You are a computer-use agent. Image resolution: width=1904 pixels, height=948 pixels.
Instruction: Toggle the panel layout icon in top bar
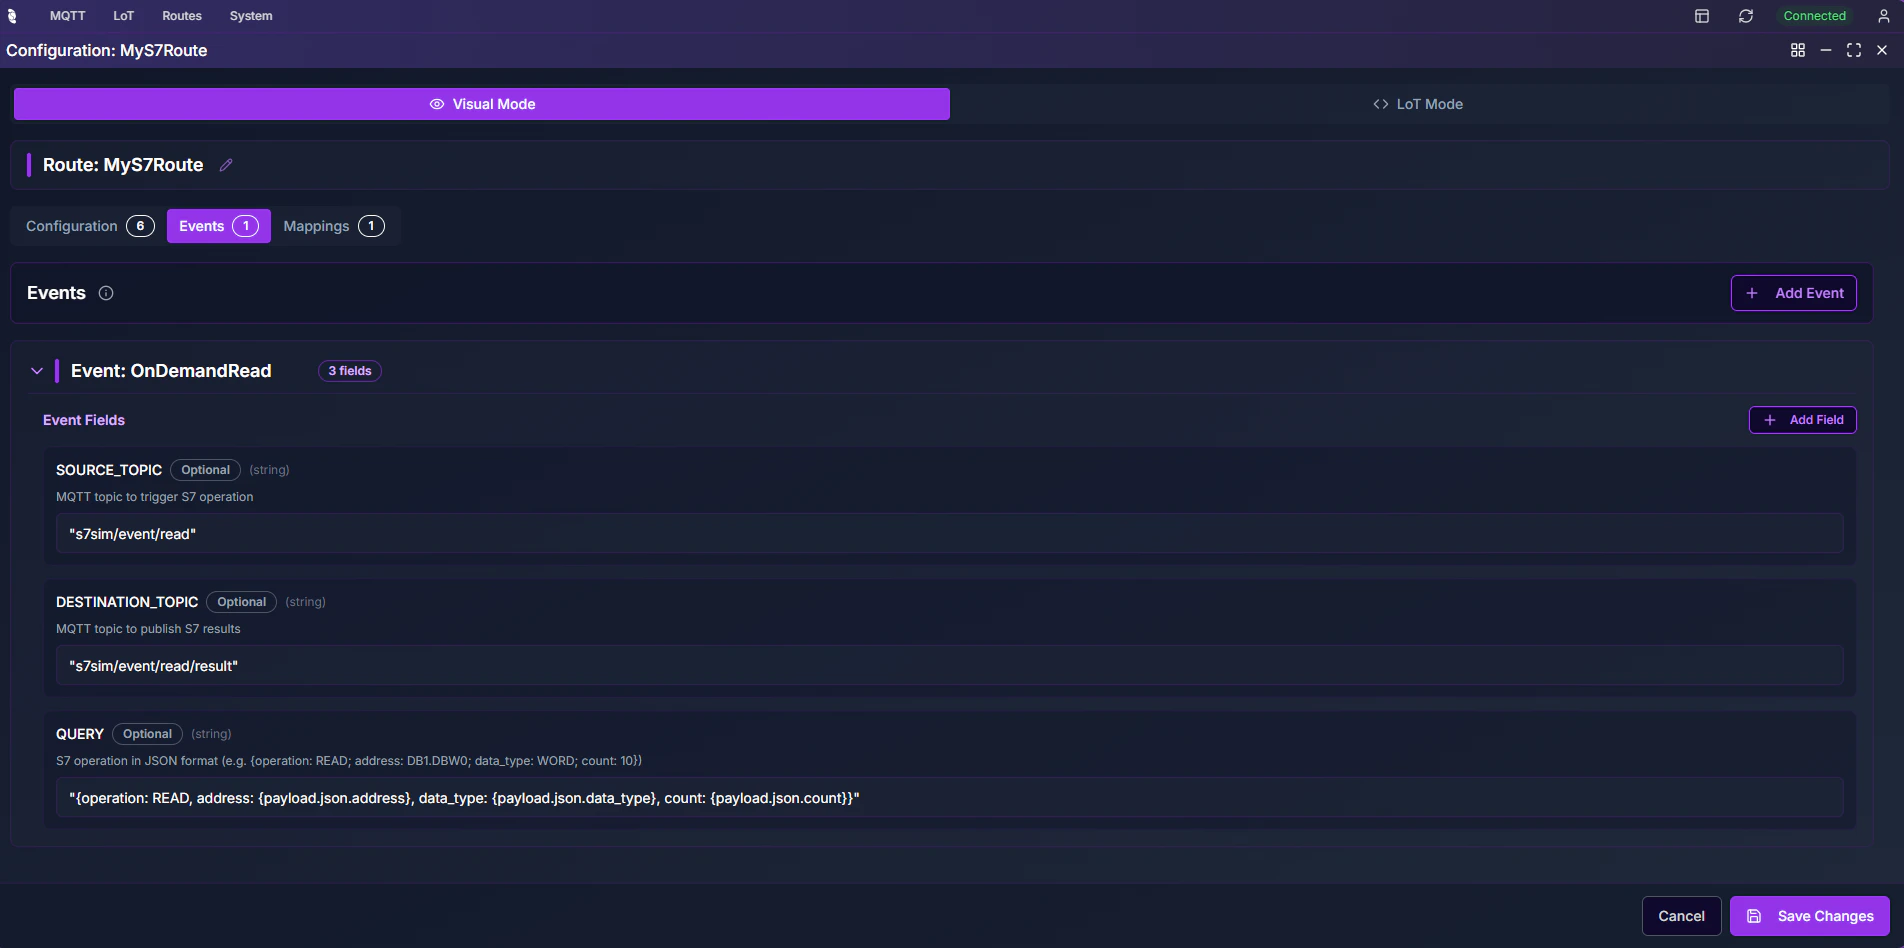point(1702,16)
